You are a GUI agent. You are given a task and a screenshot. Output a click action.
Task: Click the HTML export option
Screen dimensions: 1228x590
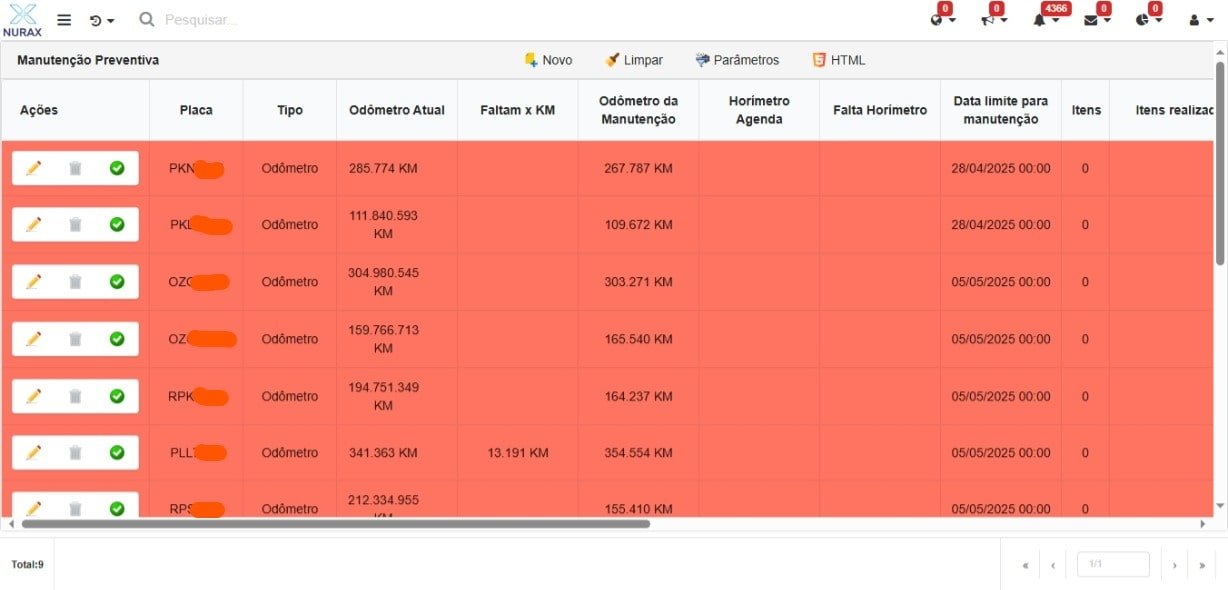pyautogui.click(x=838, y=60)
